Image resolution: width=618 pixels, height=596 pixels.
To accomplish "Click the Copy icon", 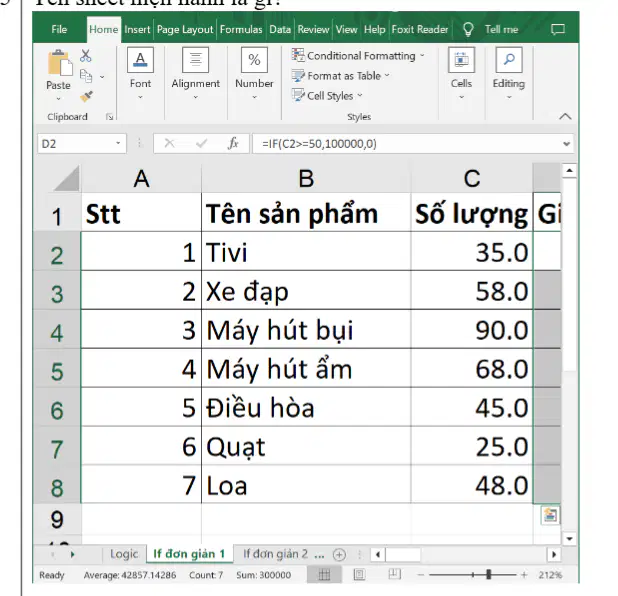I will 86,76.
